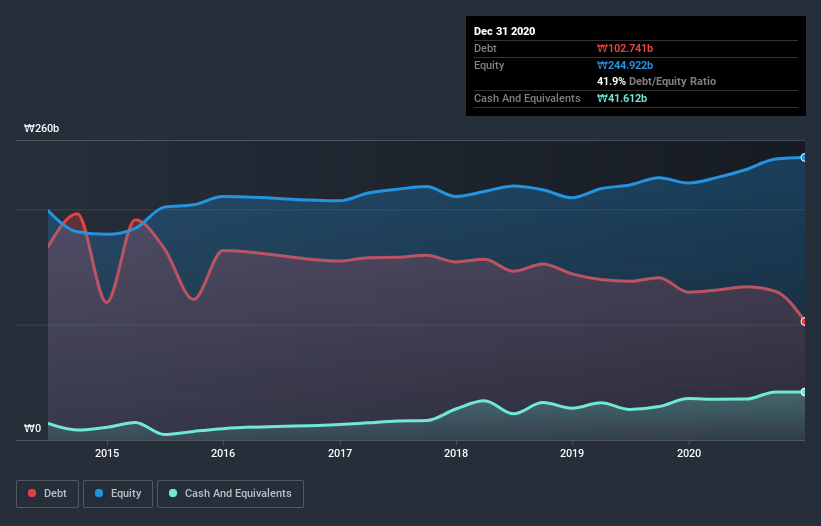This screenshot has height=526, width=821.
Task: Click Cash And Equivalents label in tooltip
Action: pyautogui.click(x=527, y=98)
